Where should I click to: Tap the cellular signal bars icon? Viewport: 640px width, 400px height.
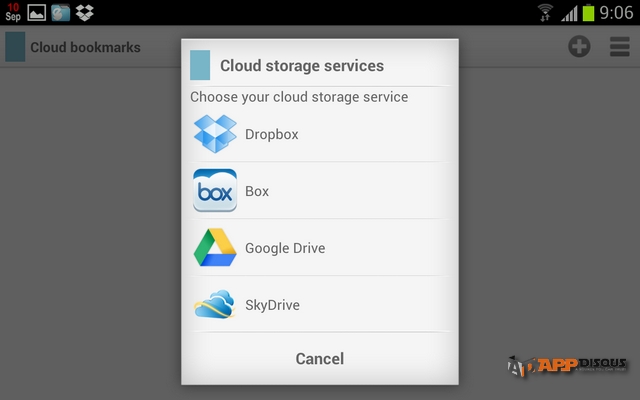pos(568,12)
